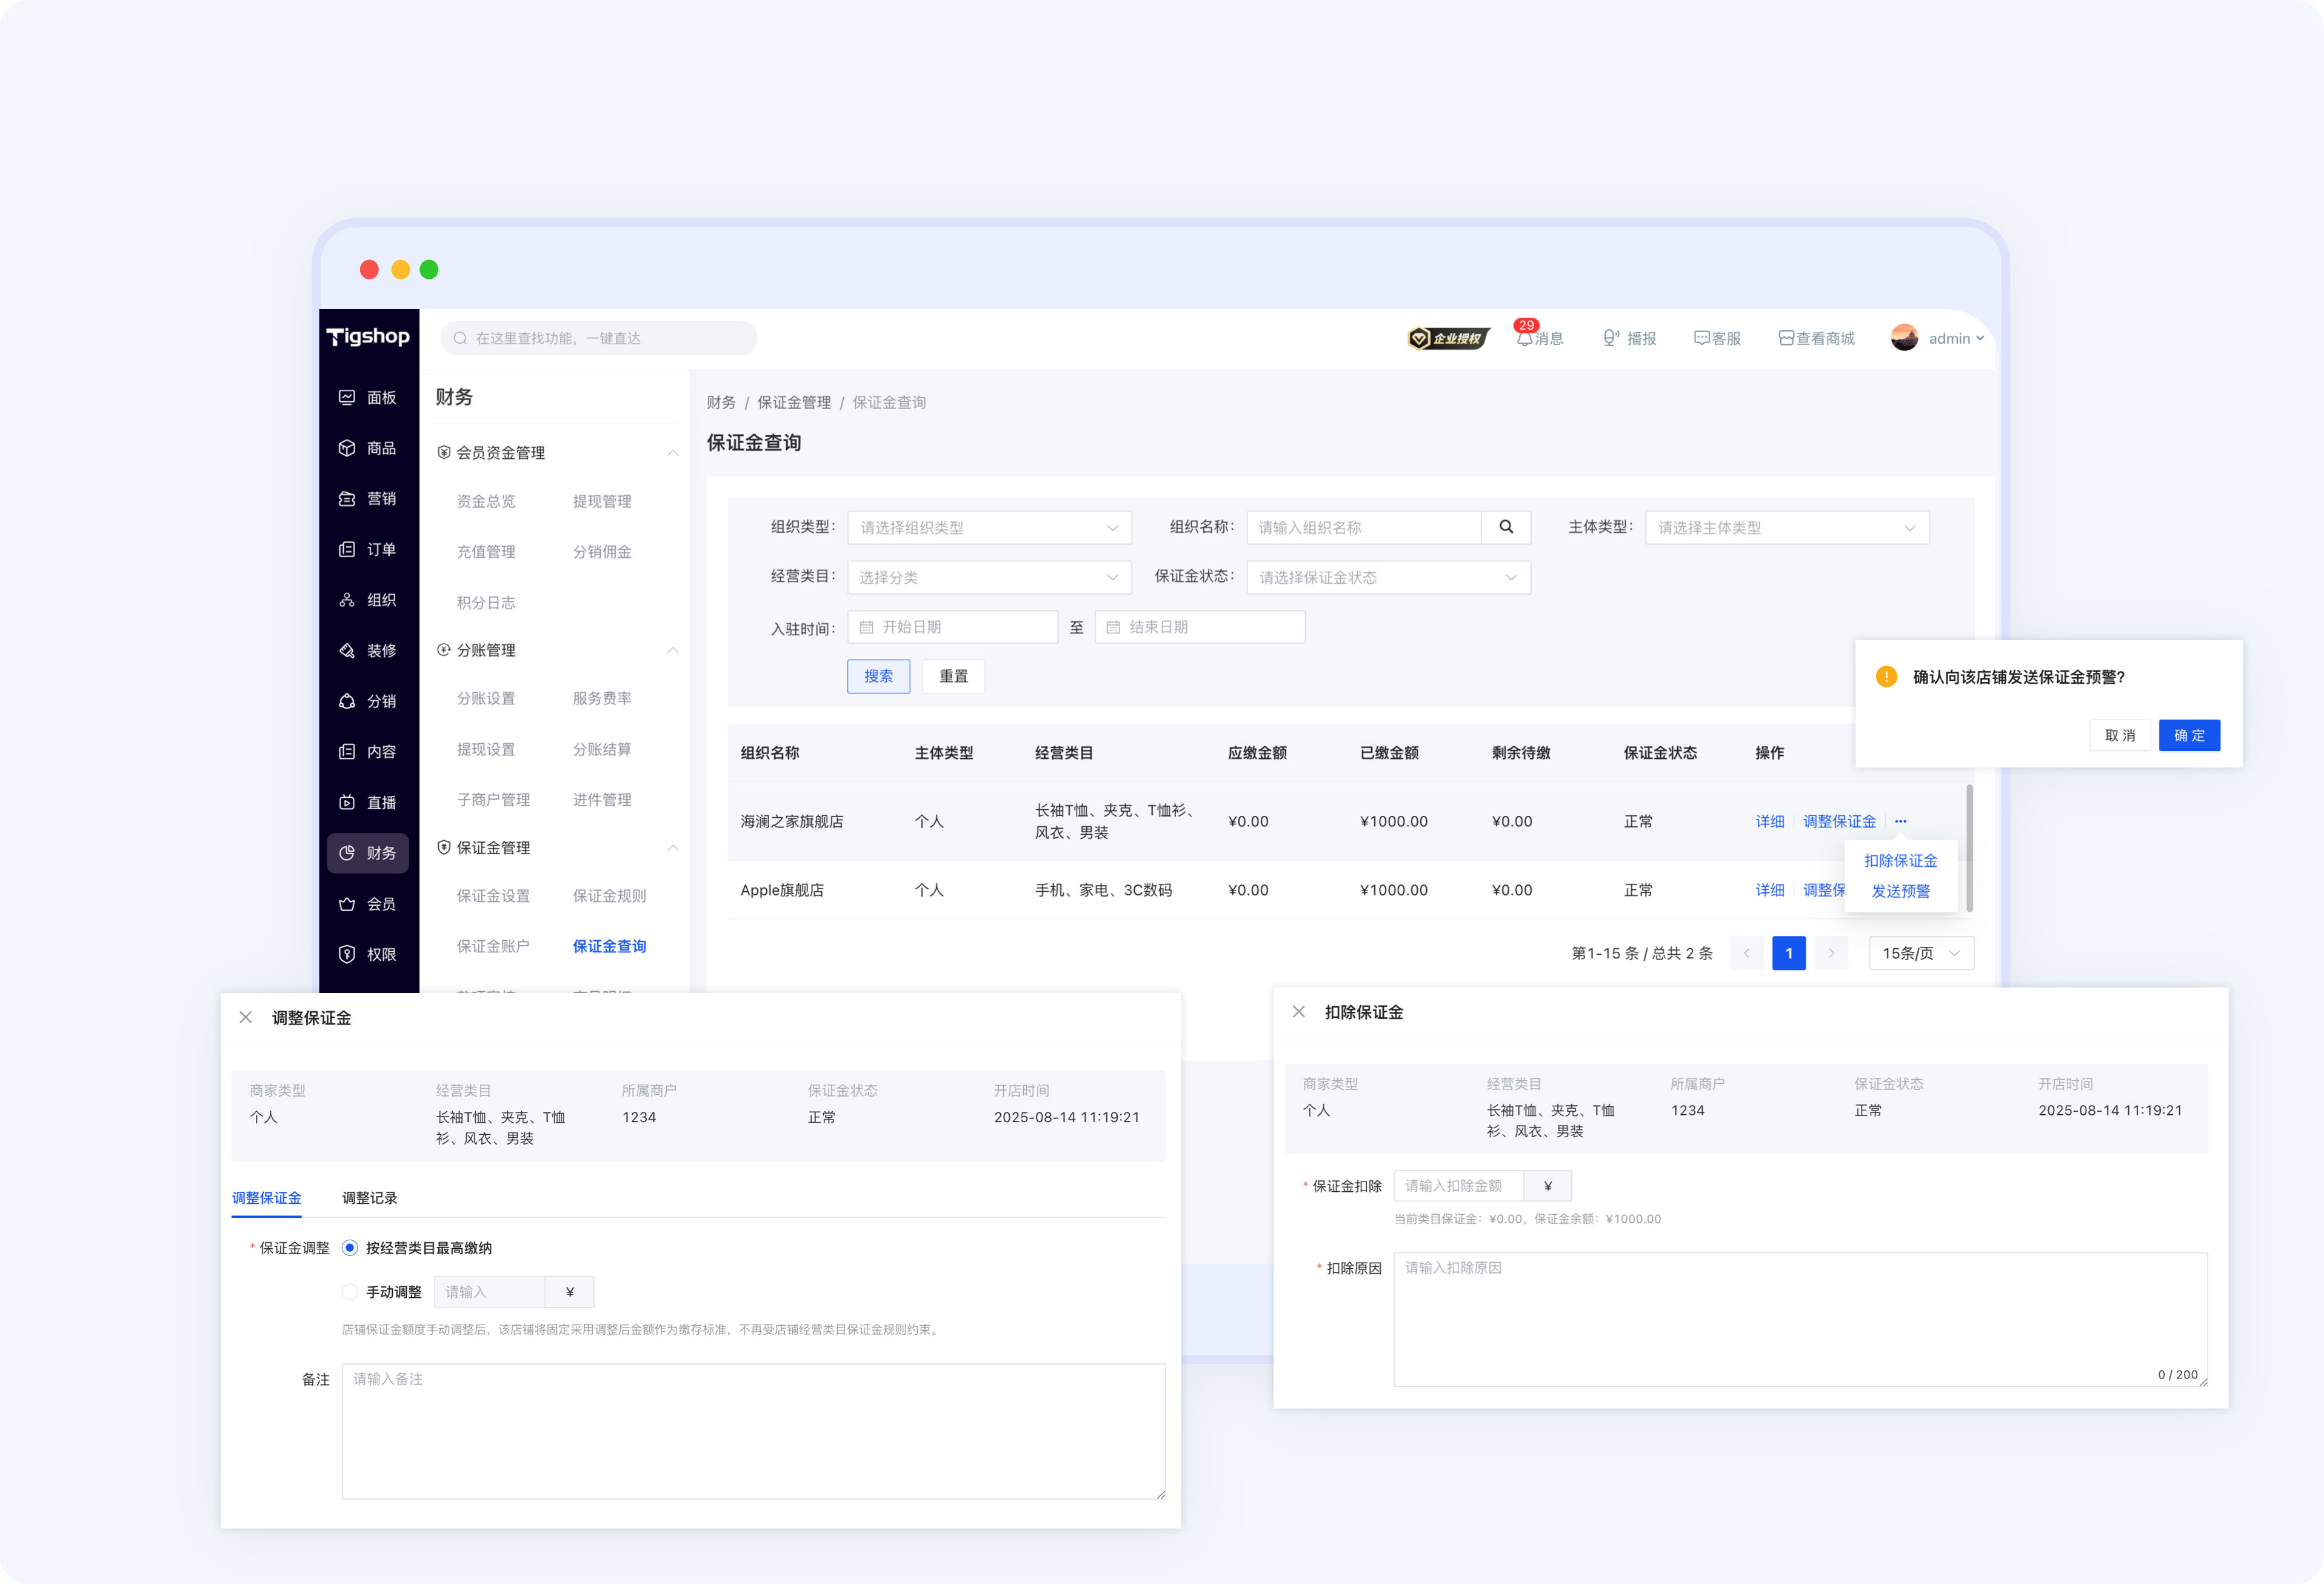
Task: Click the 搜索 button
Action: click(878, 676)
